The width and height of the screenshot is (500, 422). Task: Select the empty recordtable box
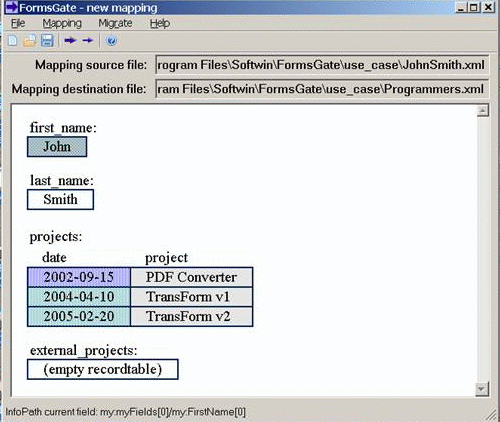point(103,369)
